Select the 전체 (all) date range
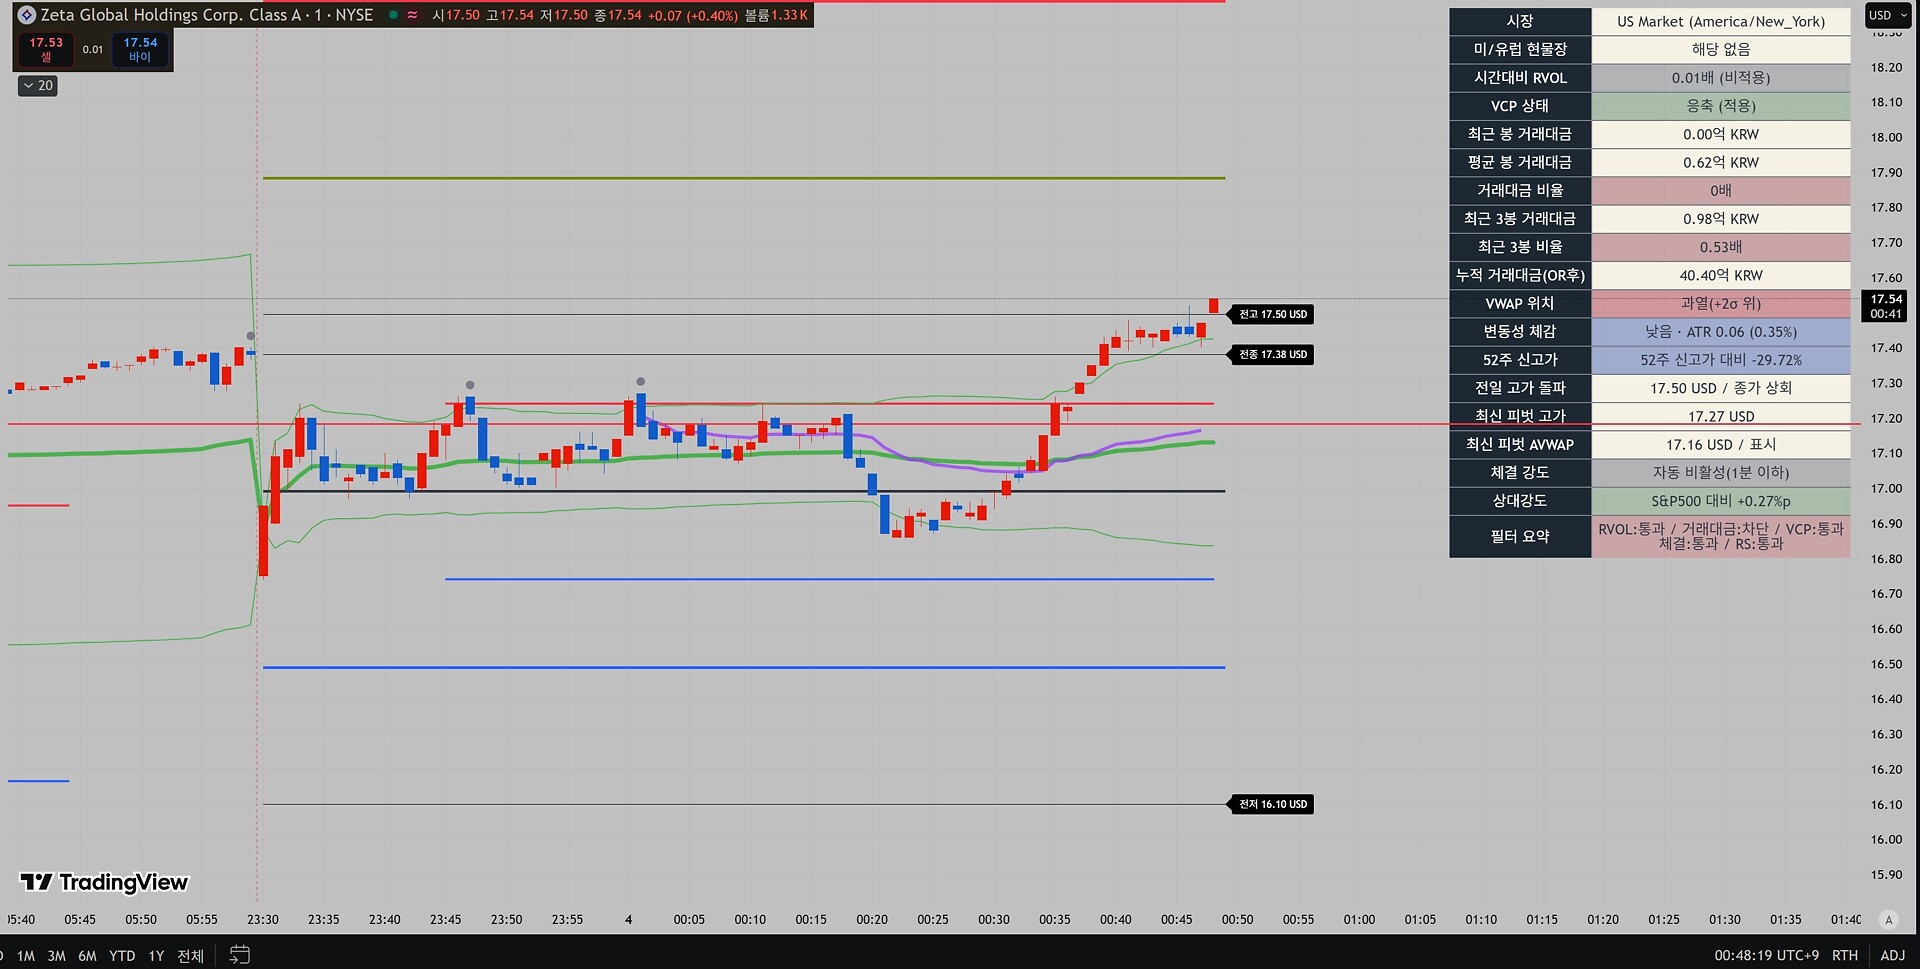This screenshot has width=1920, height=969. 190,956
